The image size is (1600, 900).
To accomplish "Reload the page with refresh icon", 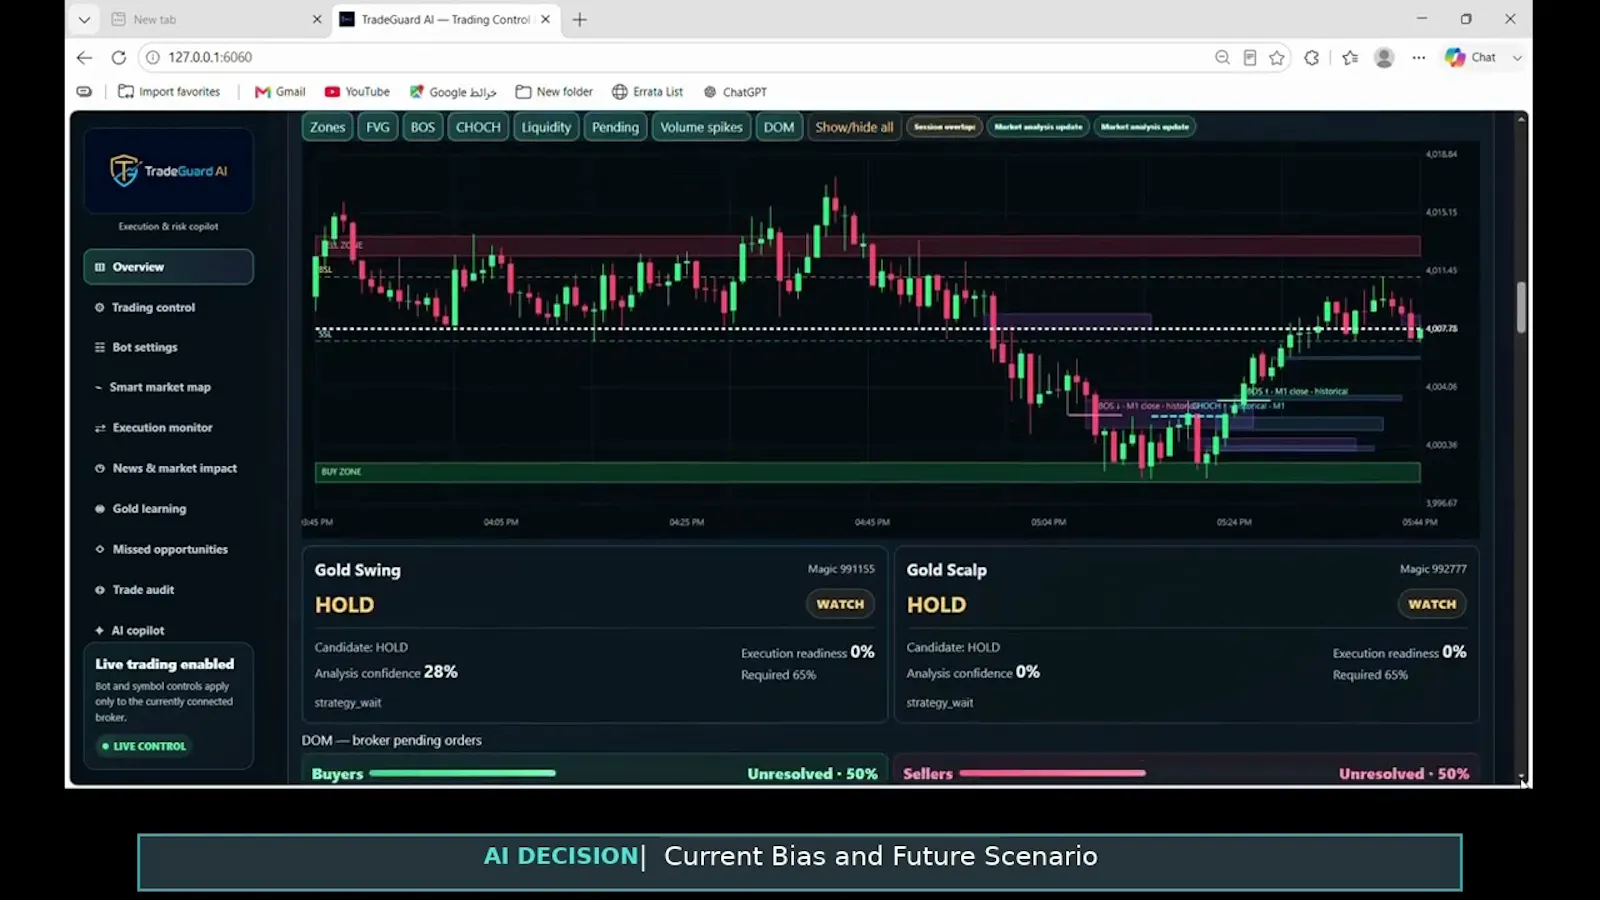I will coord(119,57).
